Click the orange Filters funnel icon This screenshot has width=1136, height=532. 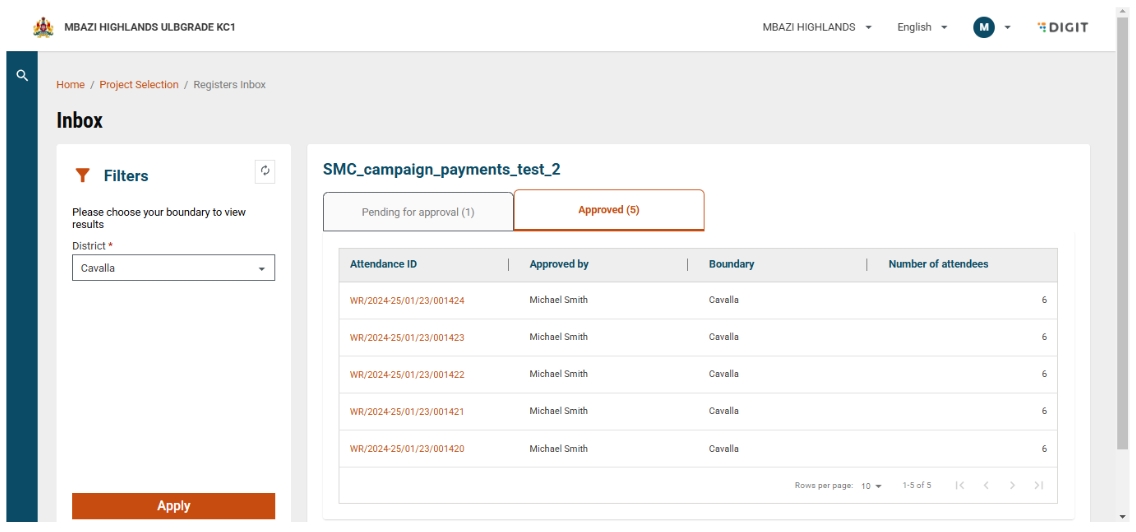tap(84, 176)
